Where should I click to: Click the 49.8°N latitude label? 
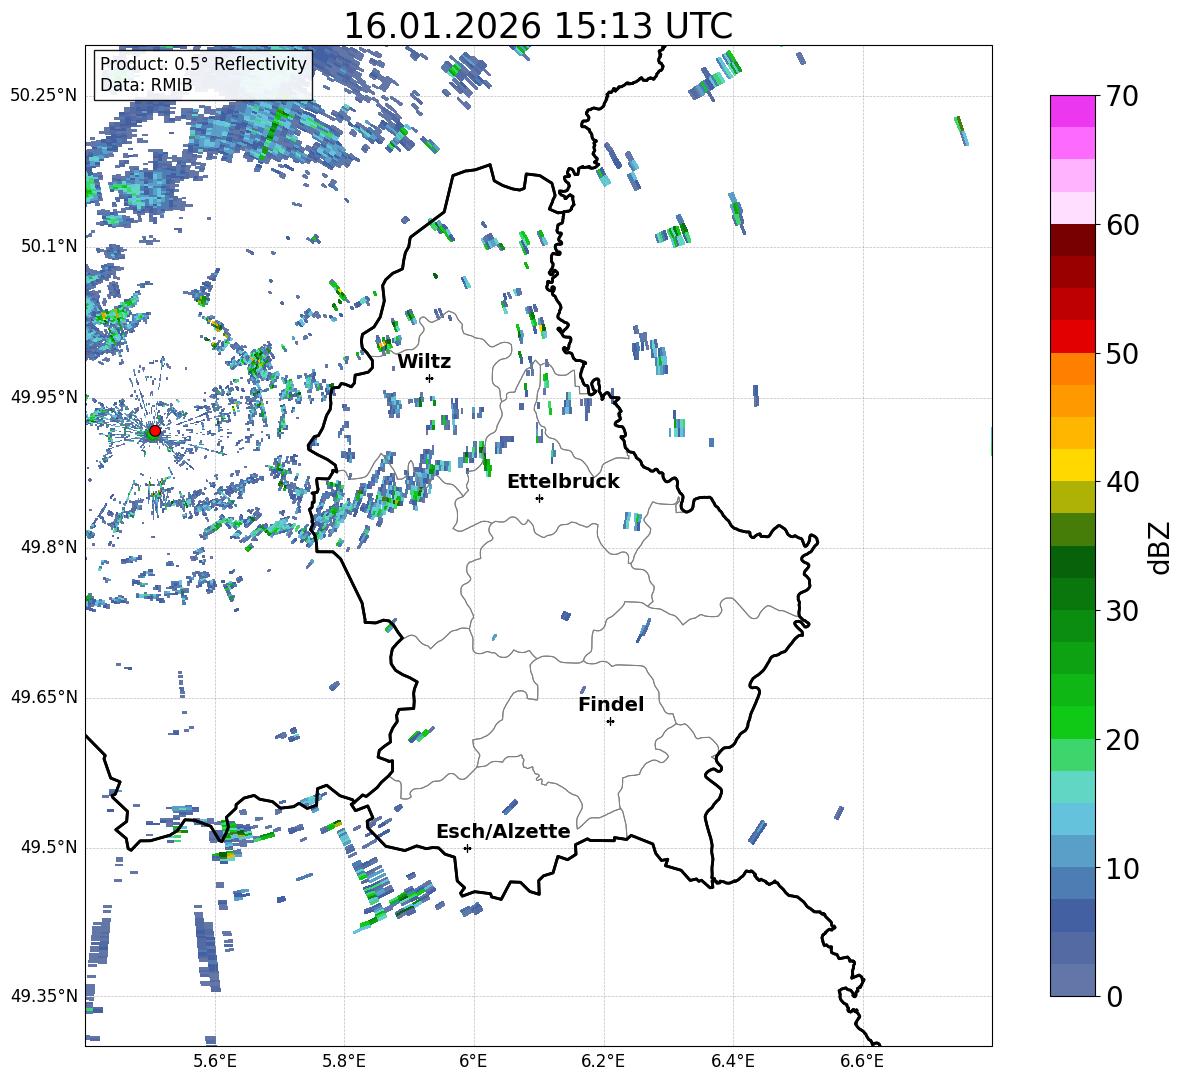coord(50,547)
